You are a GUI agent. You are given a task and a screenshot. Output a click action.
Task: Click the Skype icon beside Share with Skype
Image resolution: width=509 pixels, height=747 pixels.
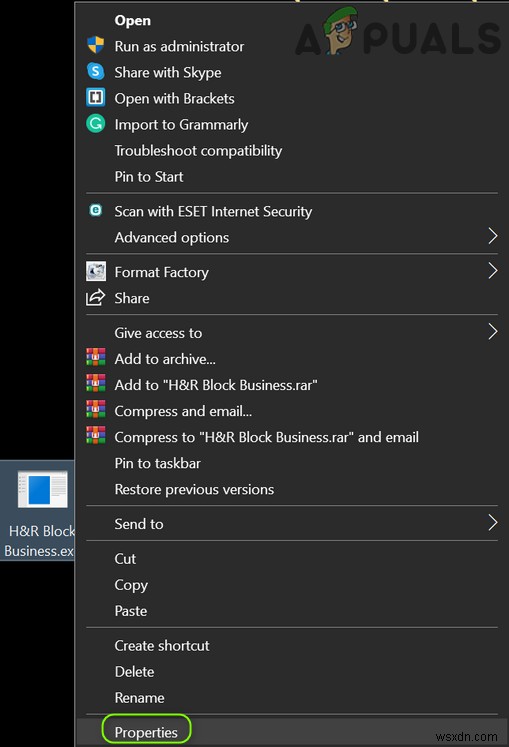point(95,71)
